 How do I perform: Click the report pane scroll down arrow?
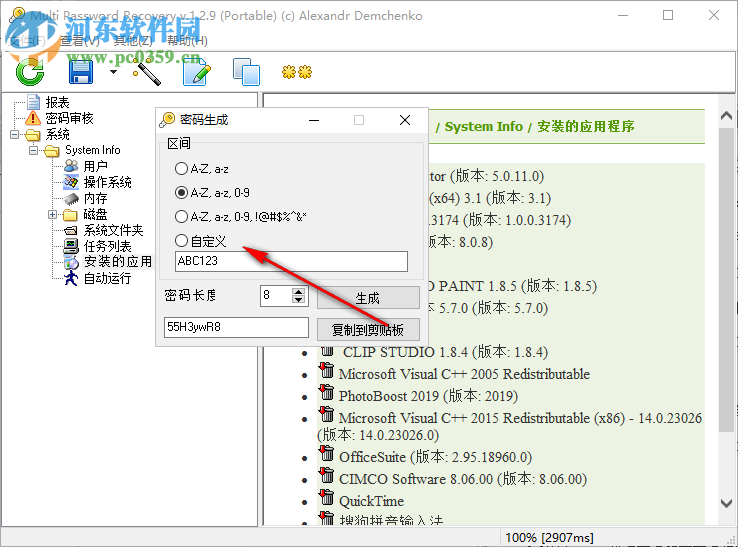(726, 503)
